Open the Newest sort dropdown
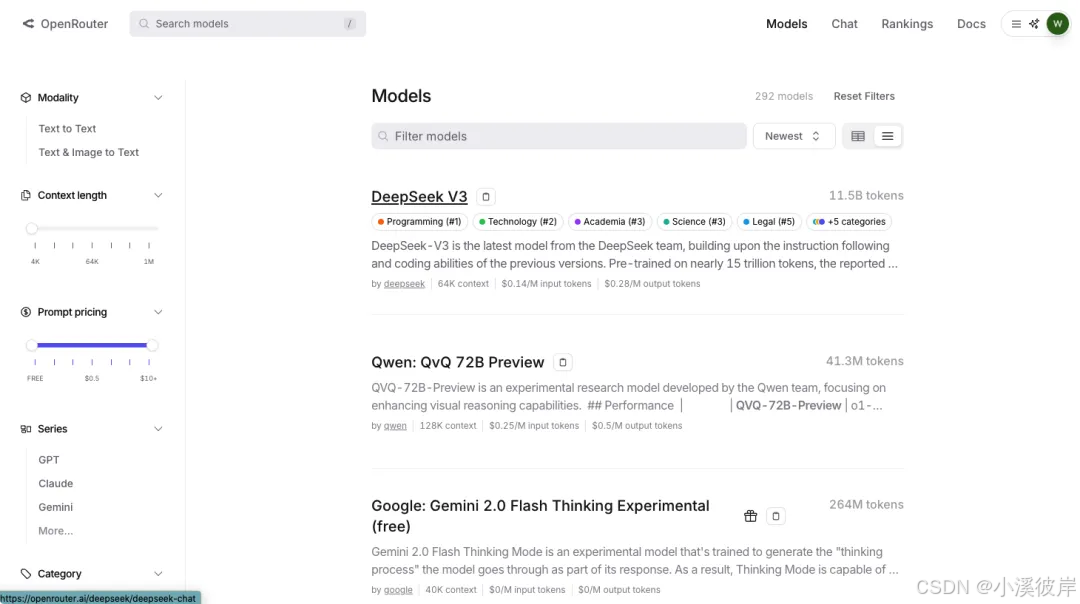This screenshot has width=1080, height=604. pyautogui.click(x=793, y=136)
